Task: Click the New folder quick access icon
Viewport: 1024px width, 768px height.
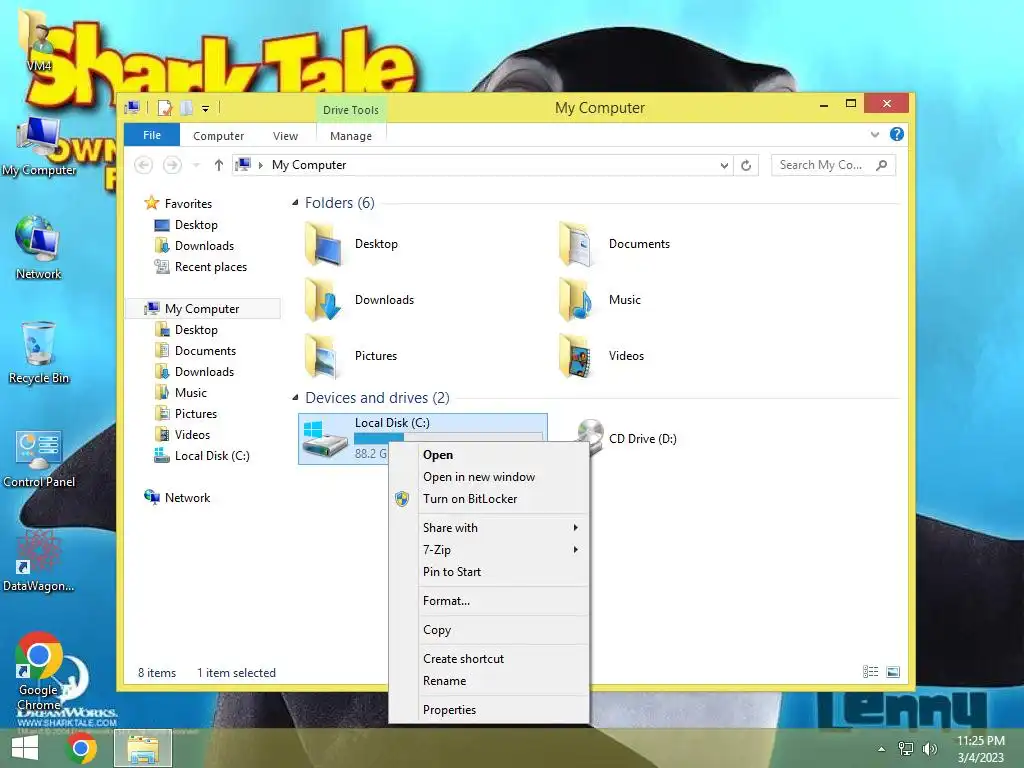Action: 187,108
